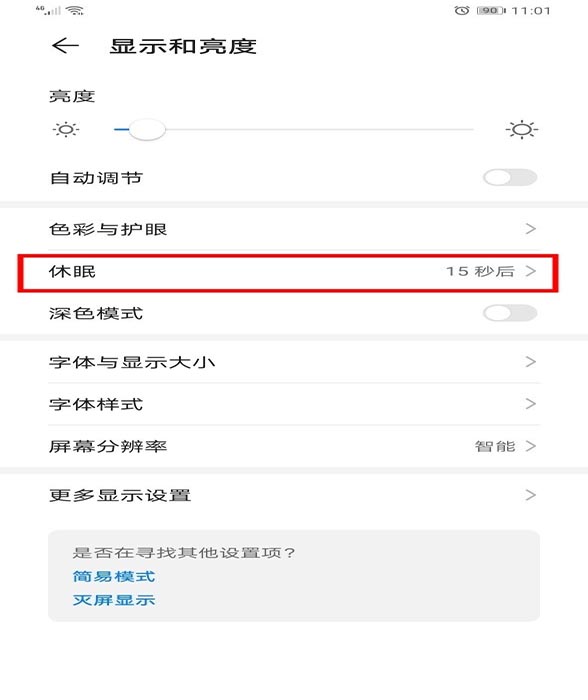
Task: Enable the 深色模式 dark mode switch
Action: click(510, 313)
